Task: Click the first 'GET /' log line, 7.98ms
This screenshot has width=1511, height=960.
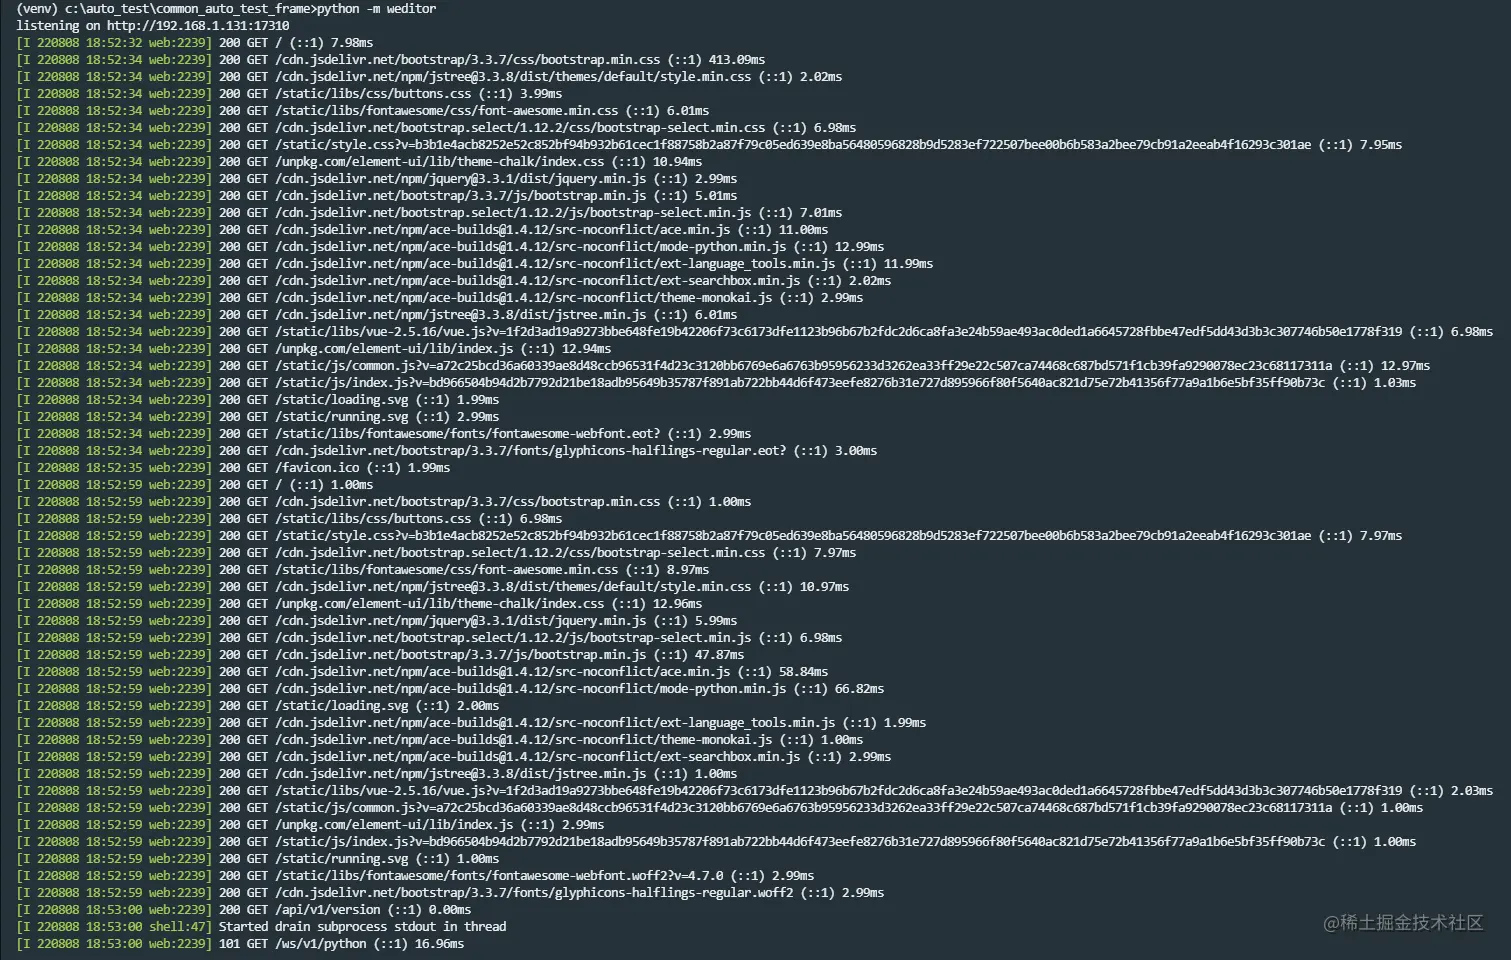Action: [195, 43]
